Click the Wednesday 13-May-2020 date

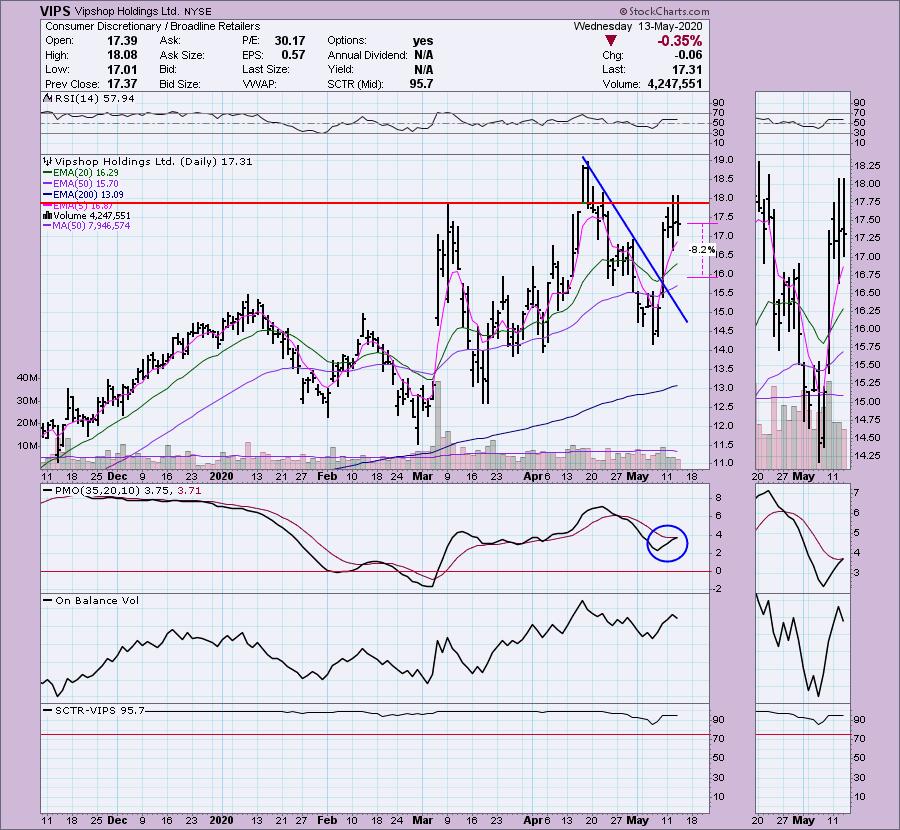point(638,26)
